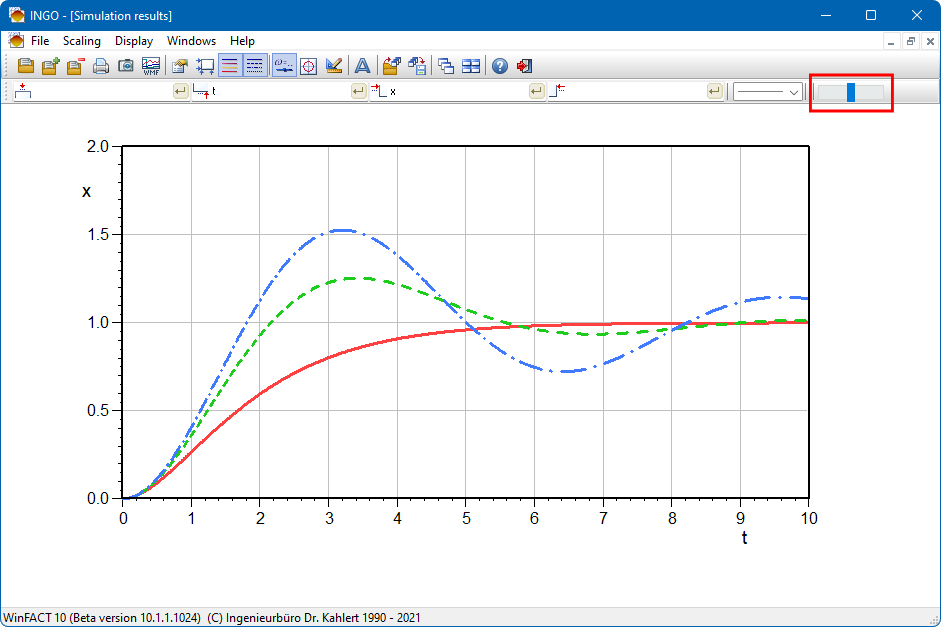Confirm the x-axis label 't' with enter button
Screen dimensions: 941x627
pos(358,92)
